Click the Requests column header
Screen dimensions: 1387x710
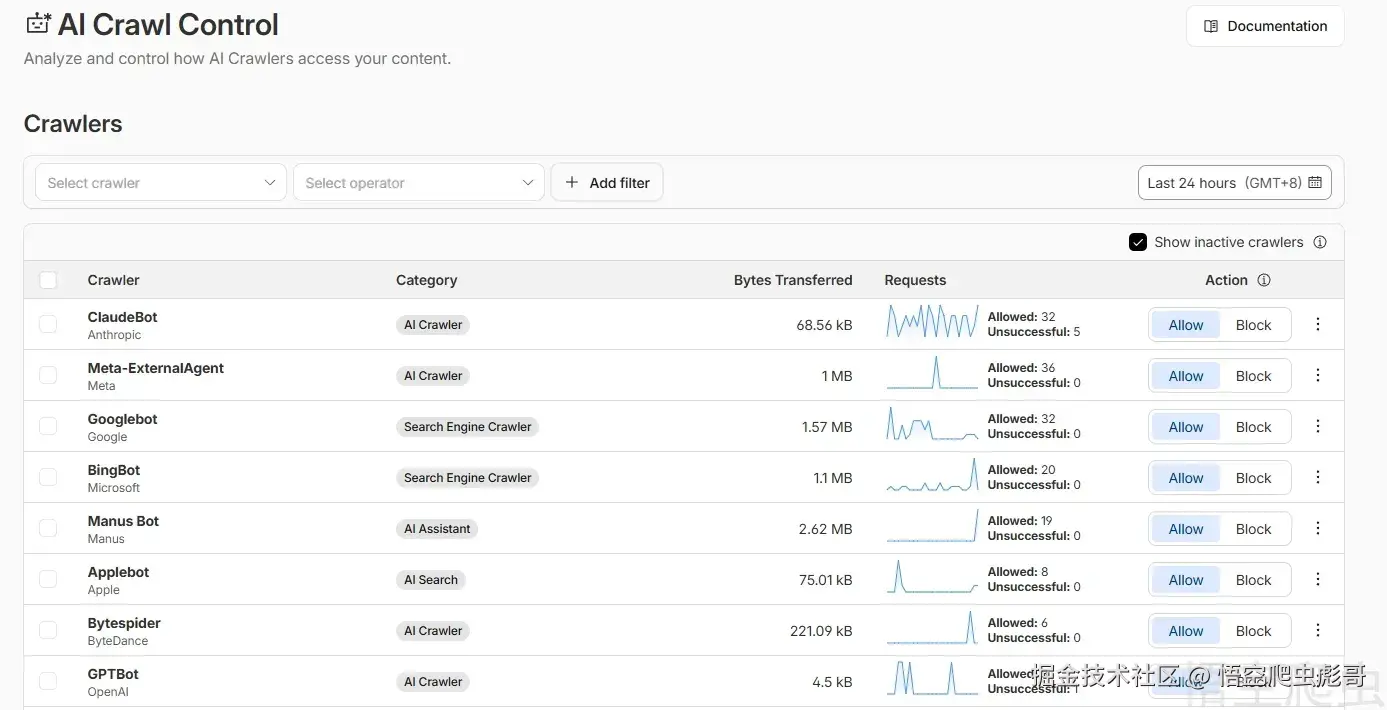[915, 280]
